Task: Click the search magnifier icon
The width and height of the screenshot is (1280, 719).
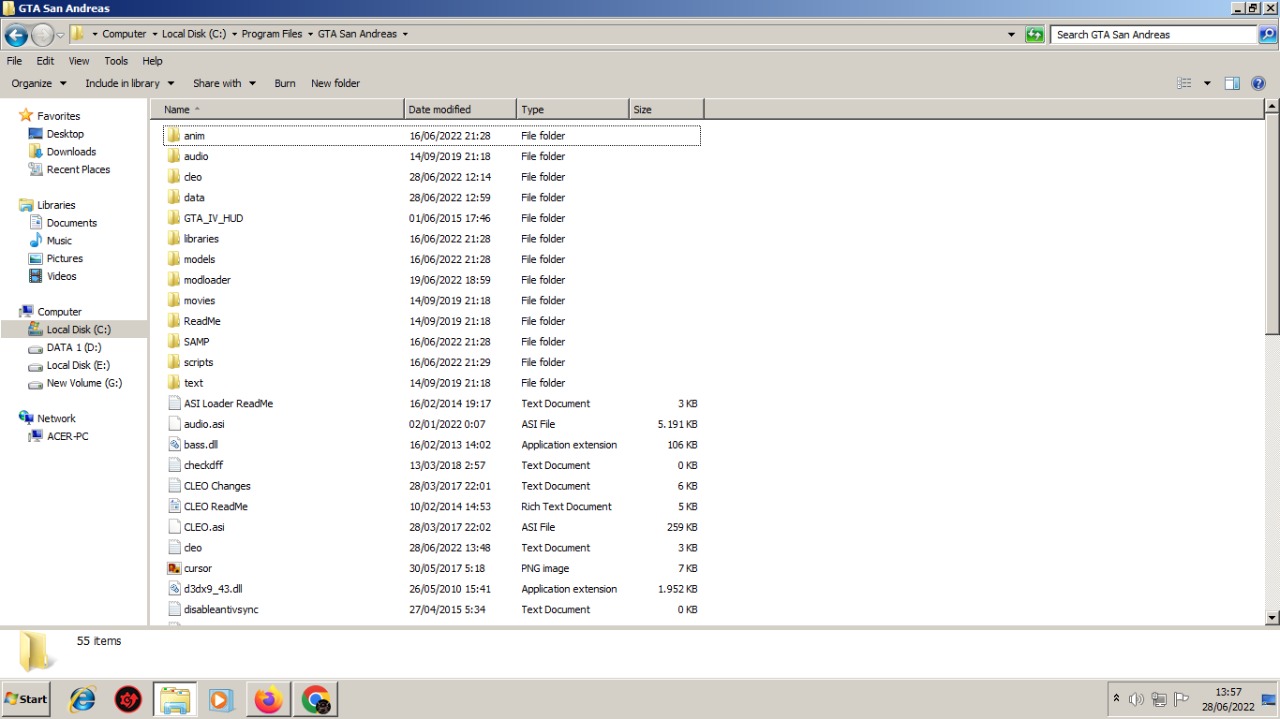Action: pos(1267,34)
